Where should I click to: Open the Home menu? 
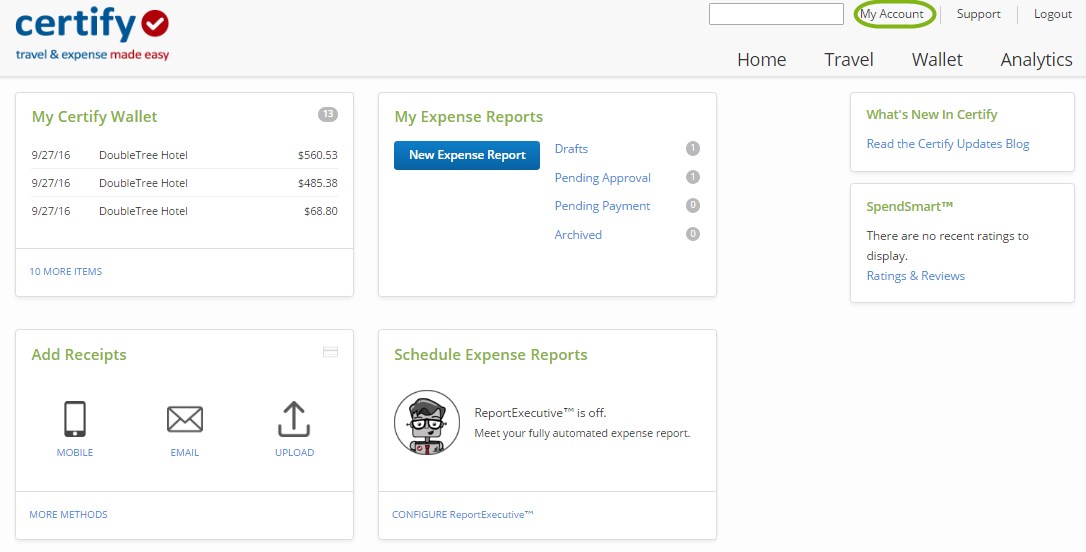761,60
